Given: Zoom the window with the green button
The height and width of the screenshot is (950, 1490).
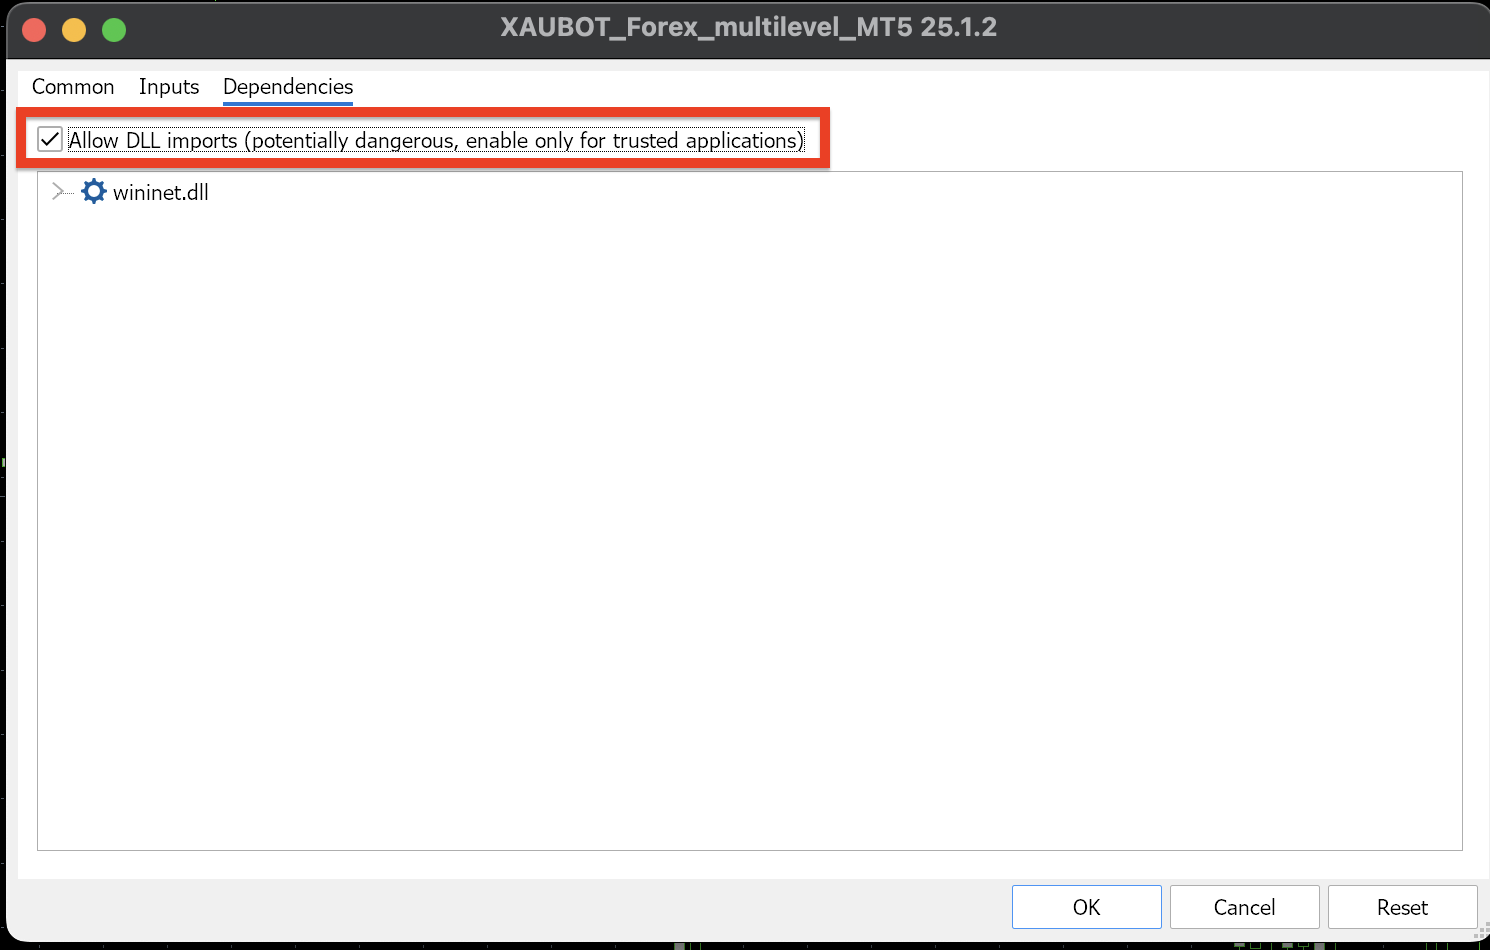Looking at the screenshot, I should (114, 30).
